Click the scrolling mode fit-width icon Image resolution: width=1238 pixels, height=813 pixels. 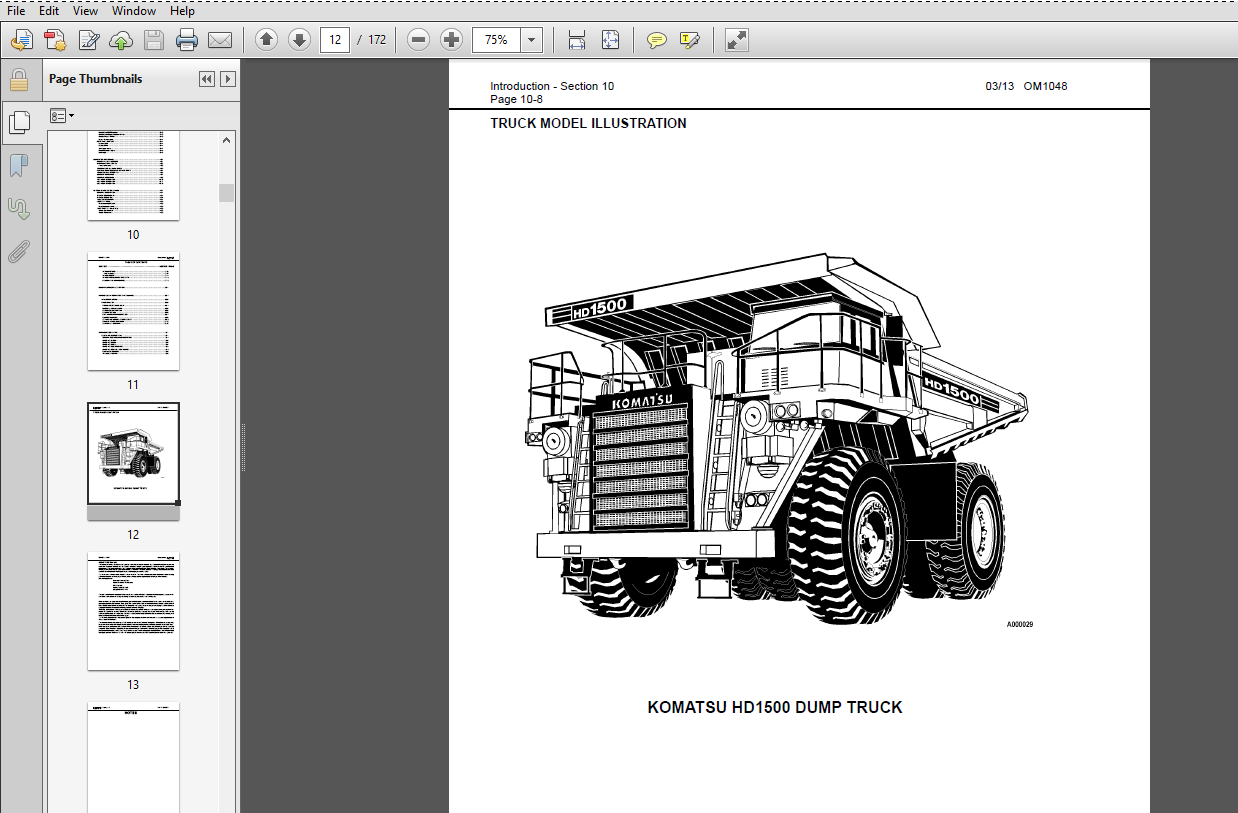577,40
